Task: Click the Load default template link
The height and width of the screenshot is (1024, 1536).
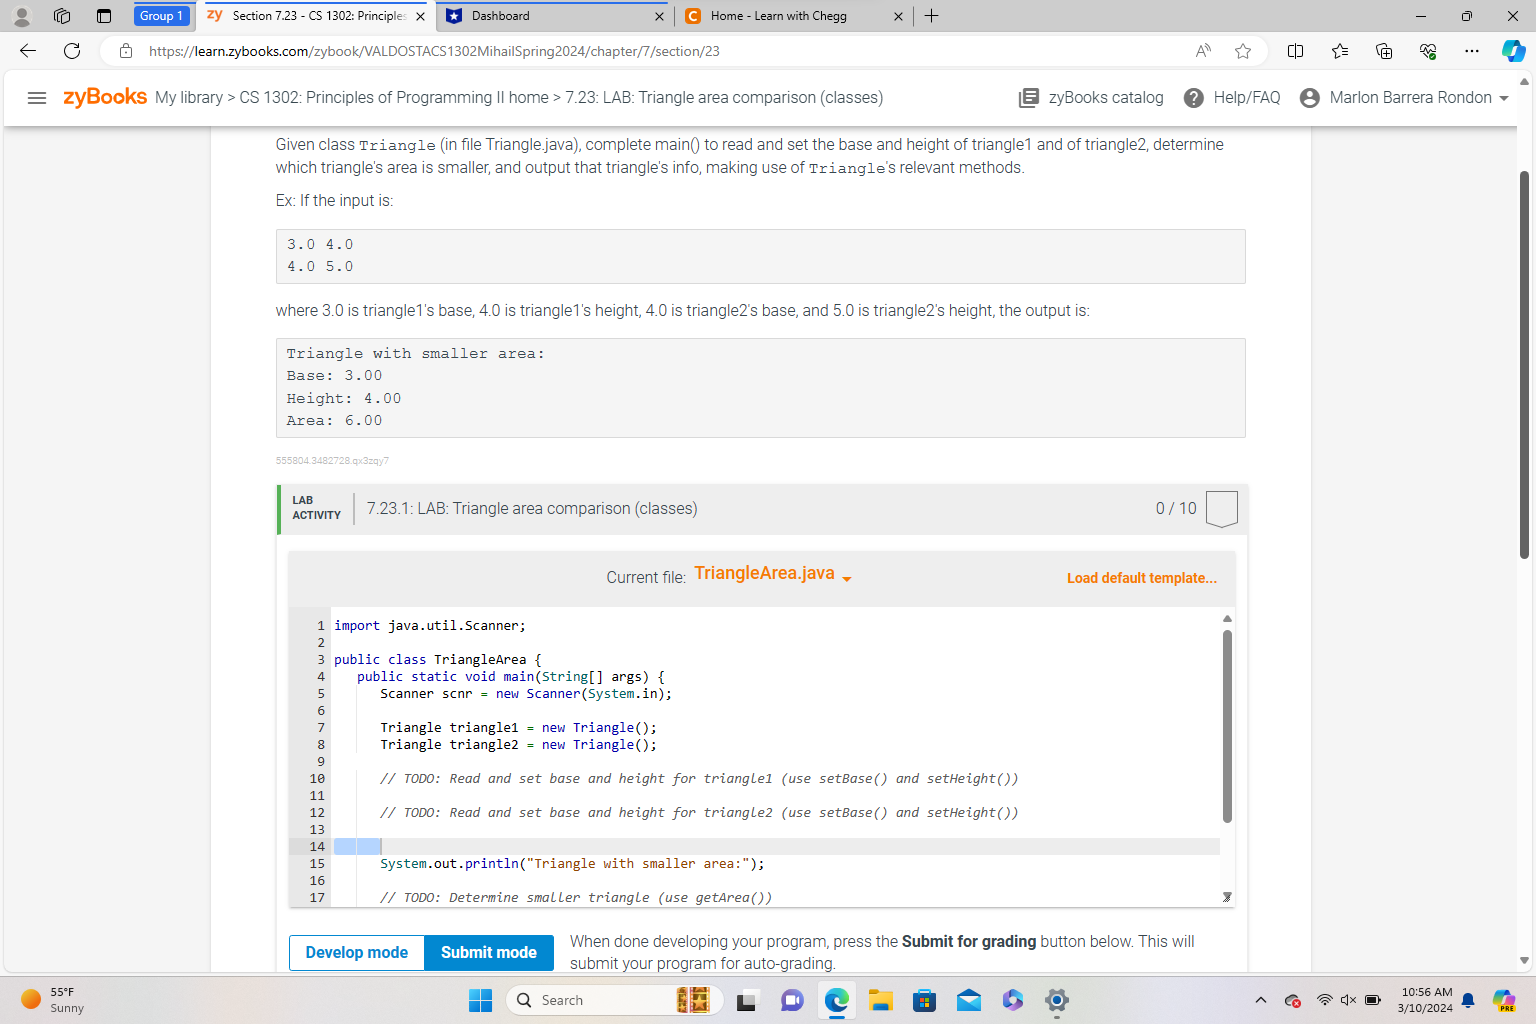Action: point(1141,578)
